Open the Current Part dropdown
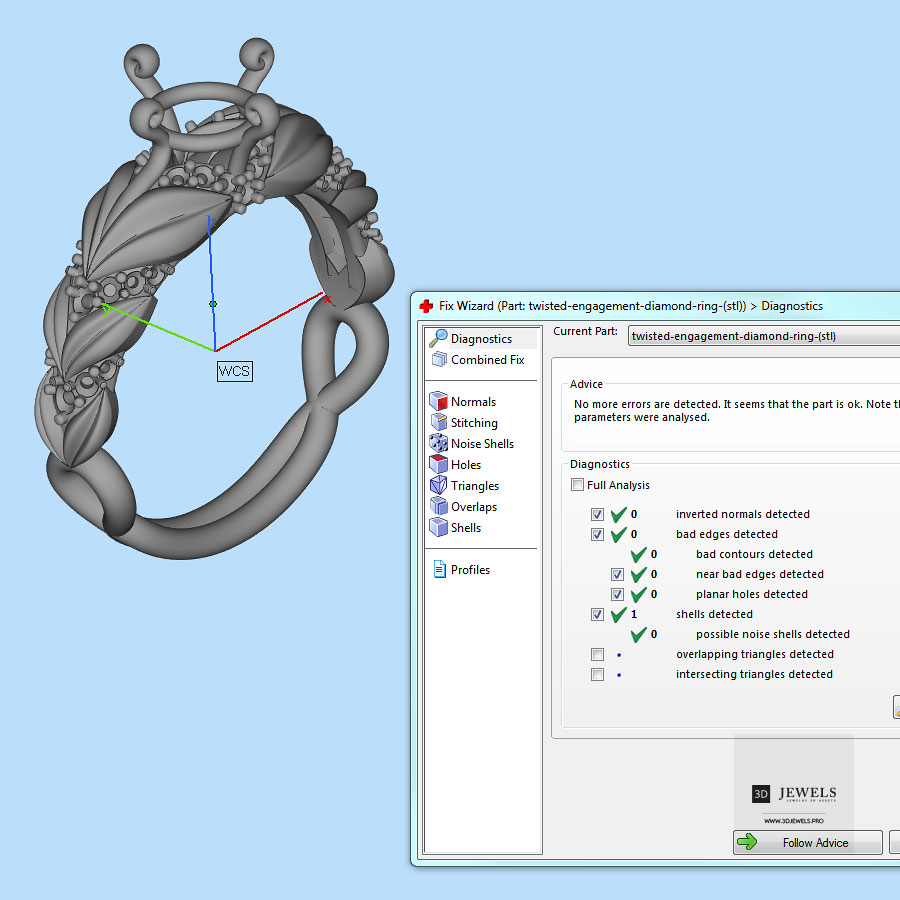 pyautogui.click(x=764, y=336)
